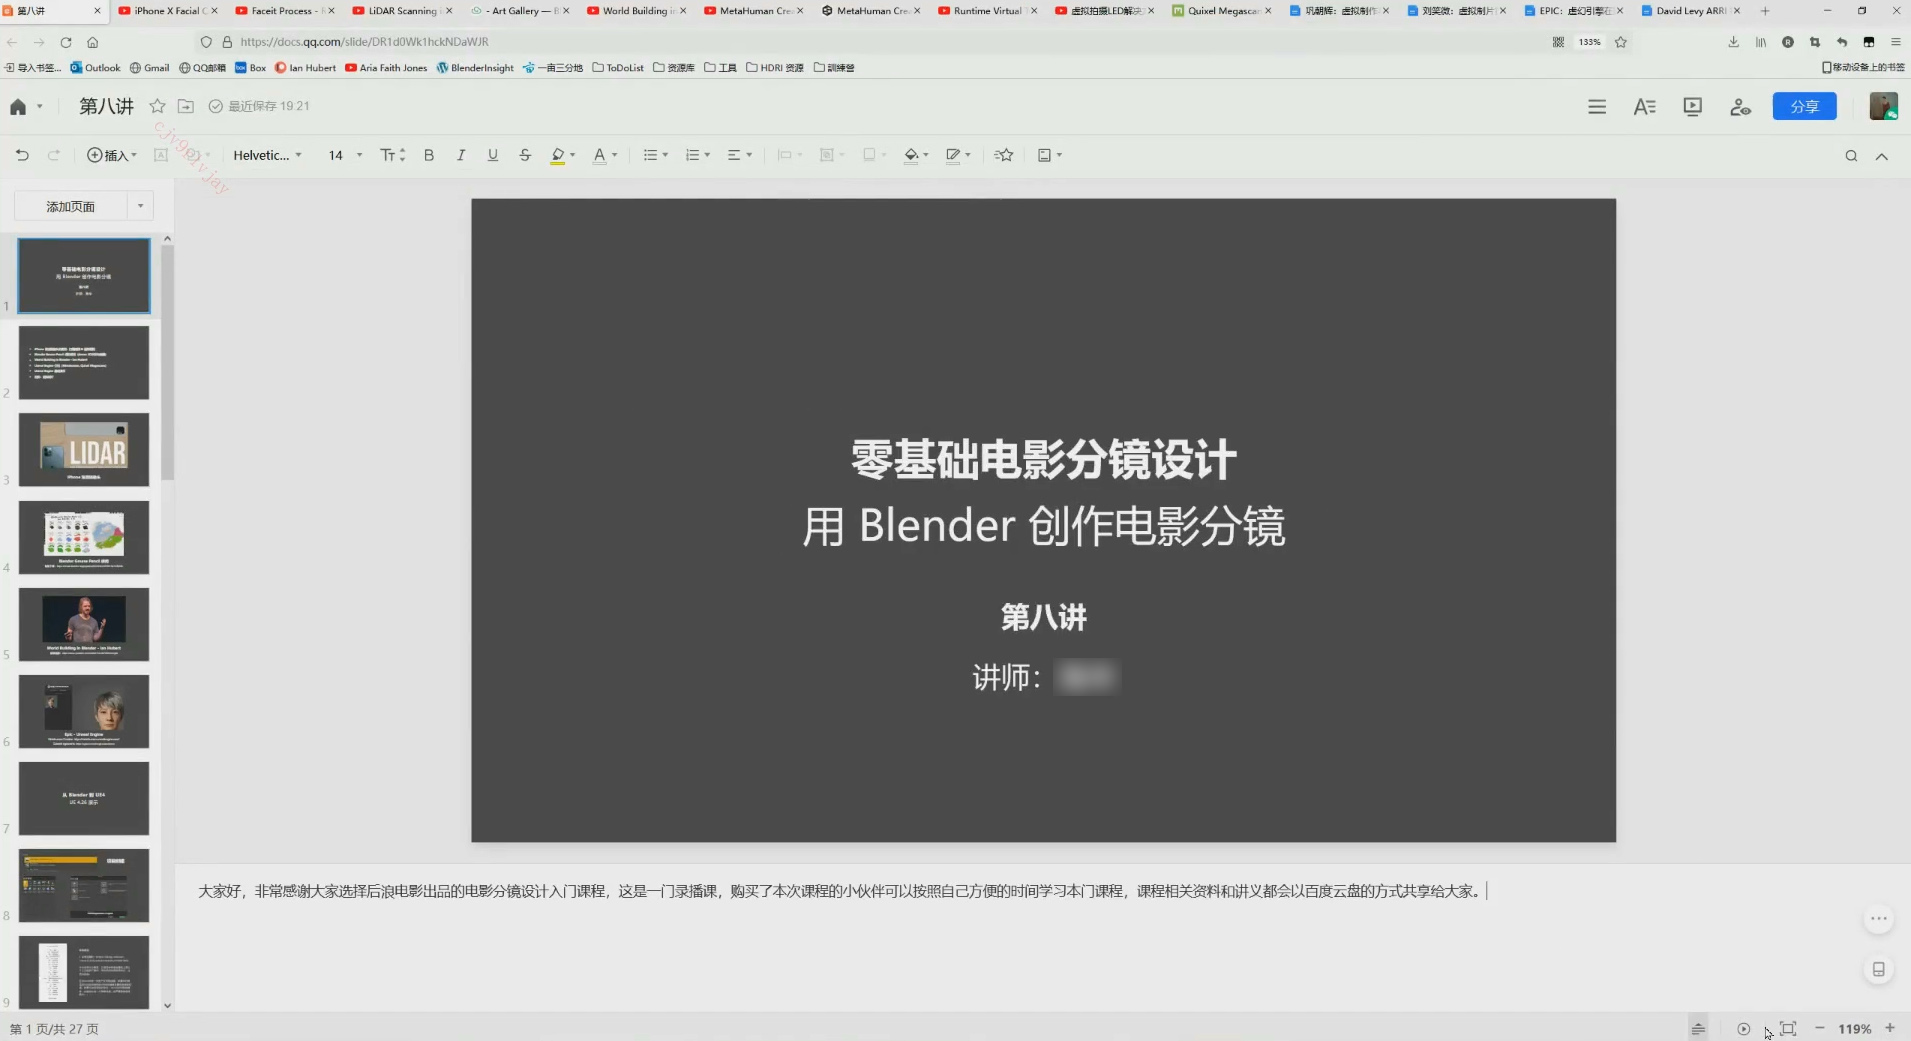Click the redo arrow in the editing toolbar

54,155
